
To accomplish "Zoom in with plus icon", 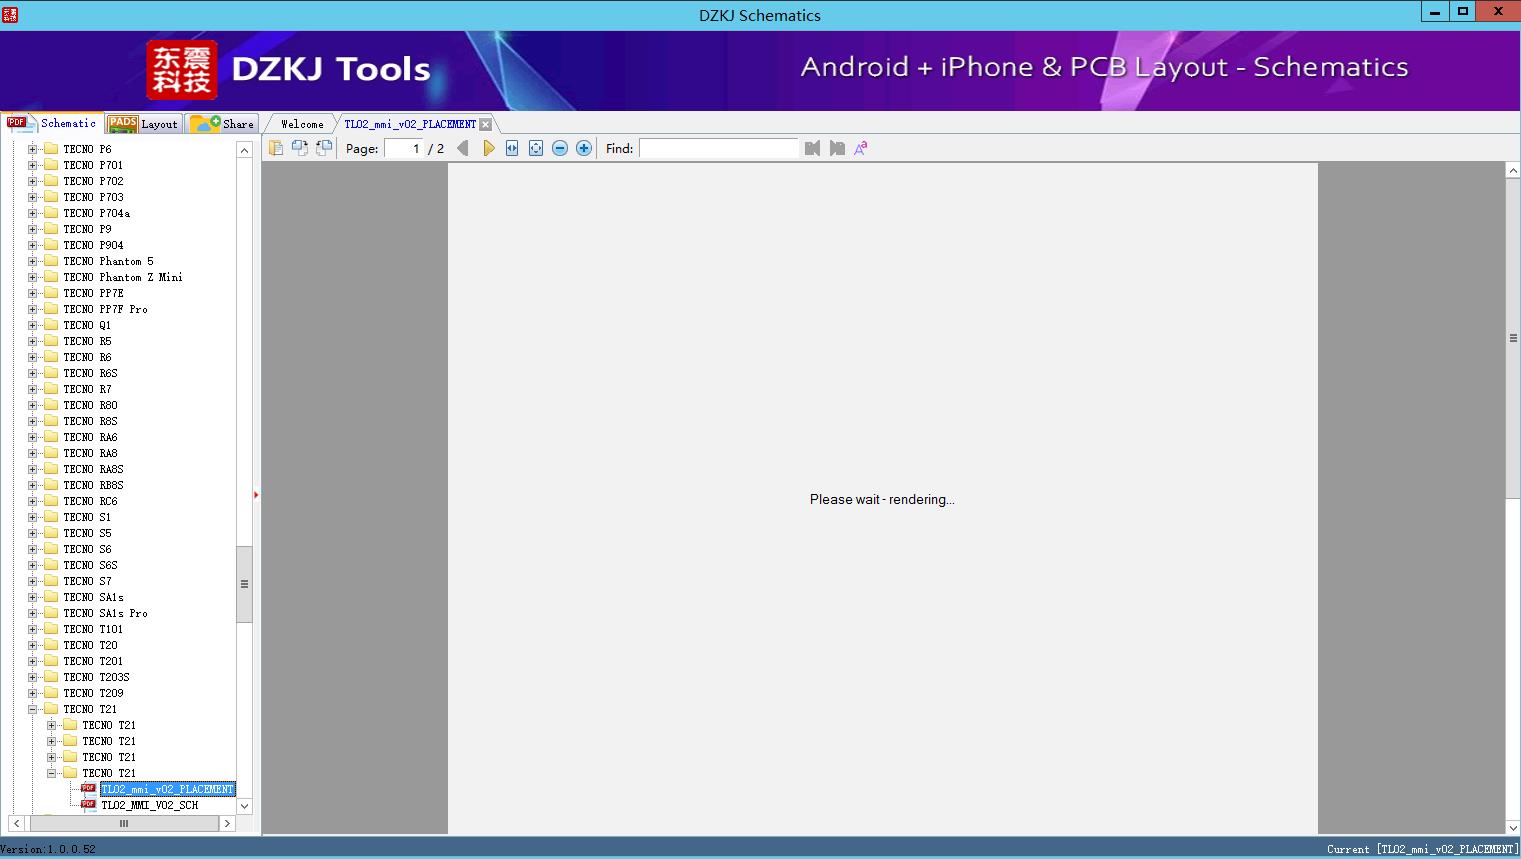I will [x=584, y=148].
